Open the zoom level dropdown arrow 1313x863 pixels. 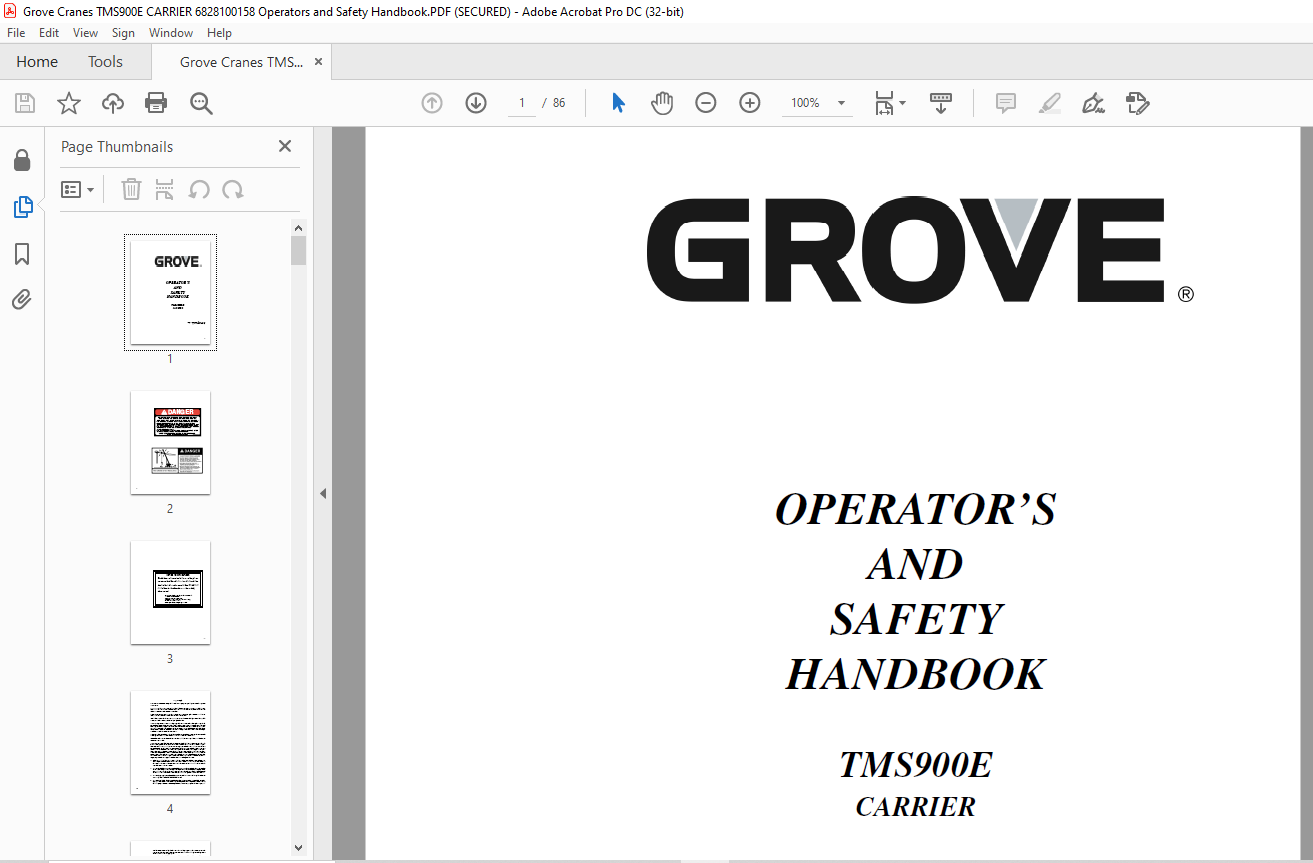(841, 103)
